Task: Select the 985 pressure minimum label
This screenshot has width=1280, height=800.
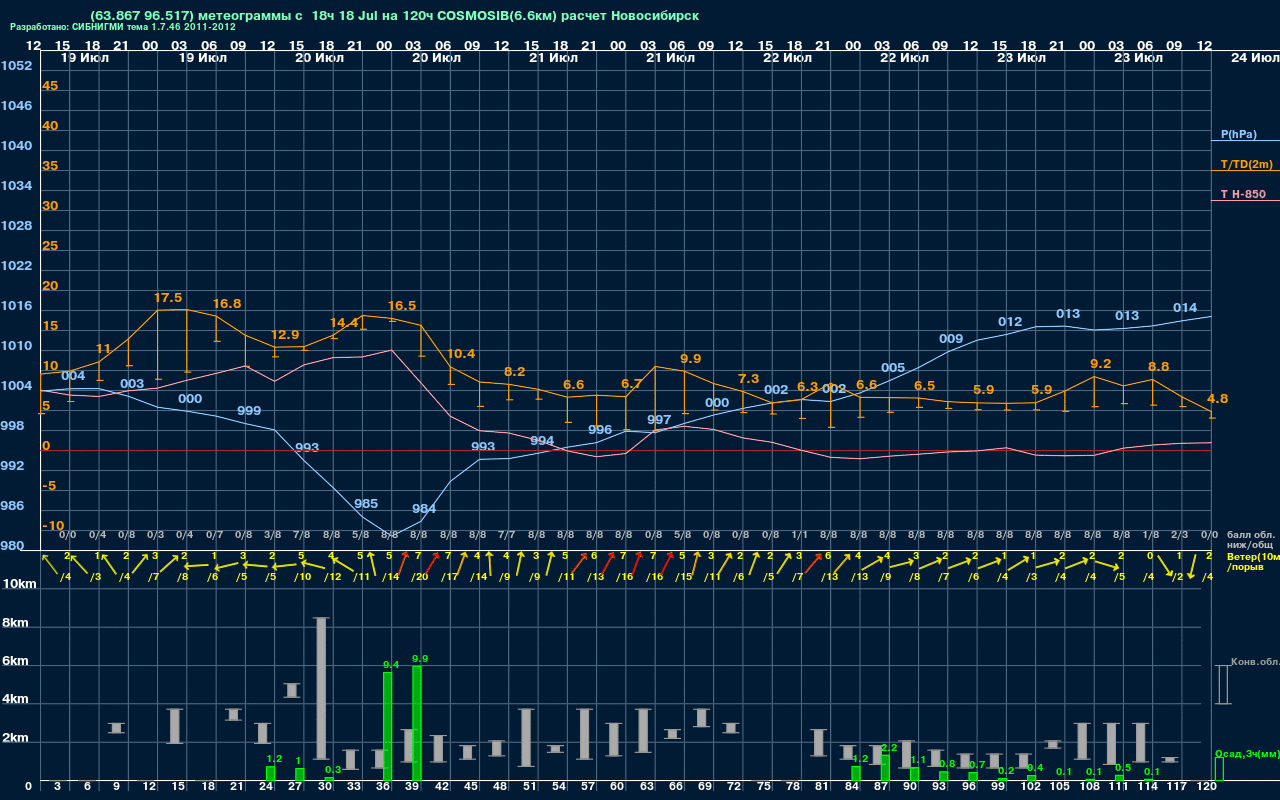Action: pyautogui.click(x=366, y=504)
